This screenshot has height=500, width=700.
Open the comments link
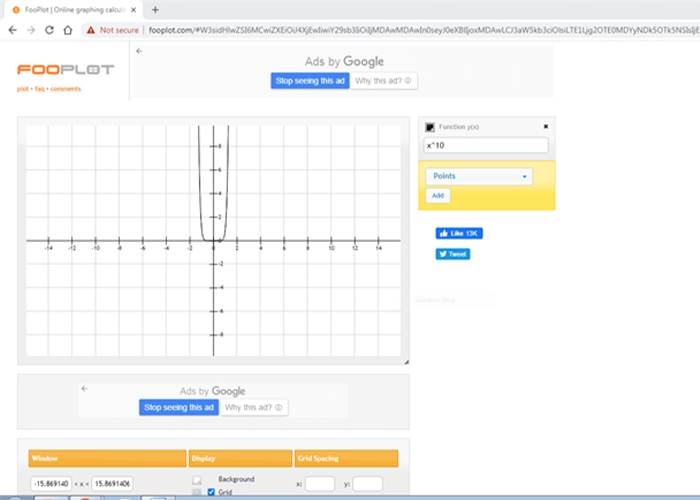66,89
